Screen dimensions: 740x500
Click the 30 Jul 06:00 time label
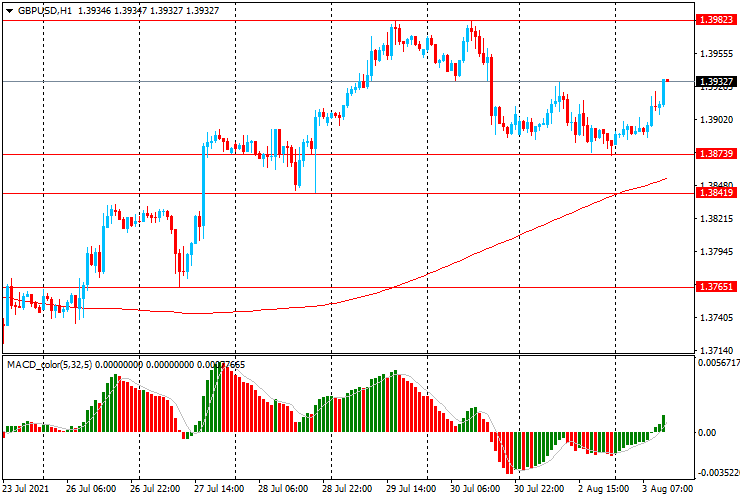point(475,488)
